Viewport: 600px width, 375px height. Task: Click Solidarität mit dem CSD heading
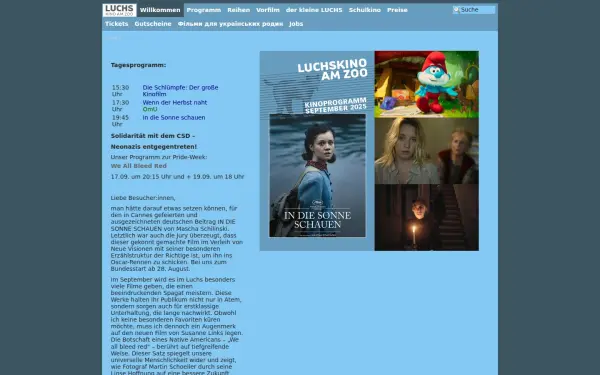(153, 136)
